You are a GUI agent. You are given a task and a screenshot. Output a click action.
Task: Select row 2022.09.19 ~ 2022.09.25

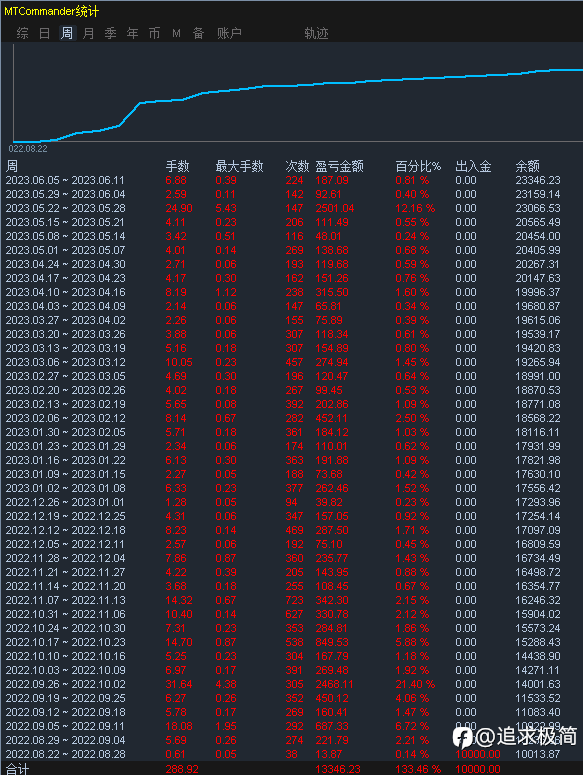click(292, 698)
